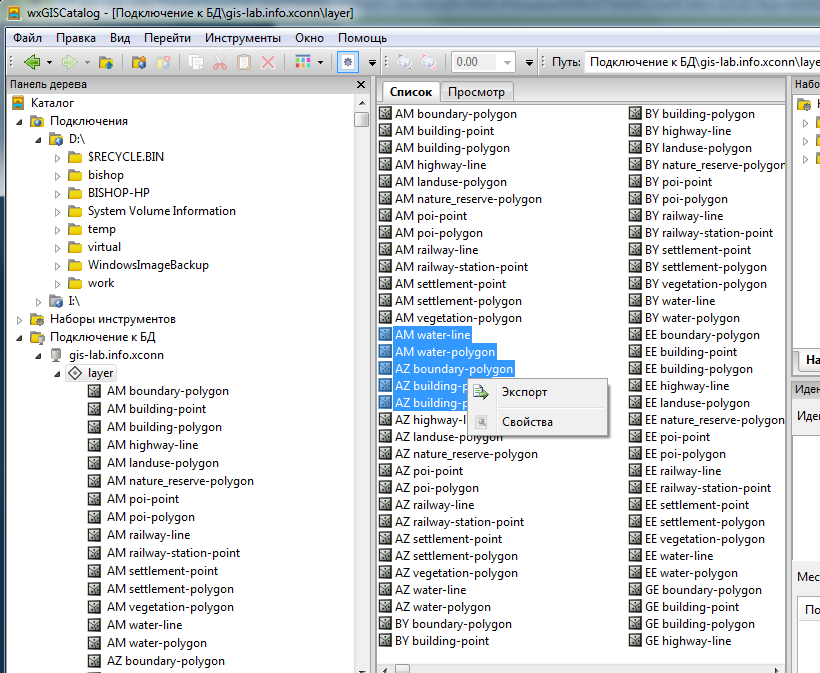Click the AM boundary-polygon list icon
820x673 pixels.
click(x=385, y=113)
